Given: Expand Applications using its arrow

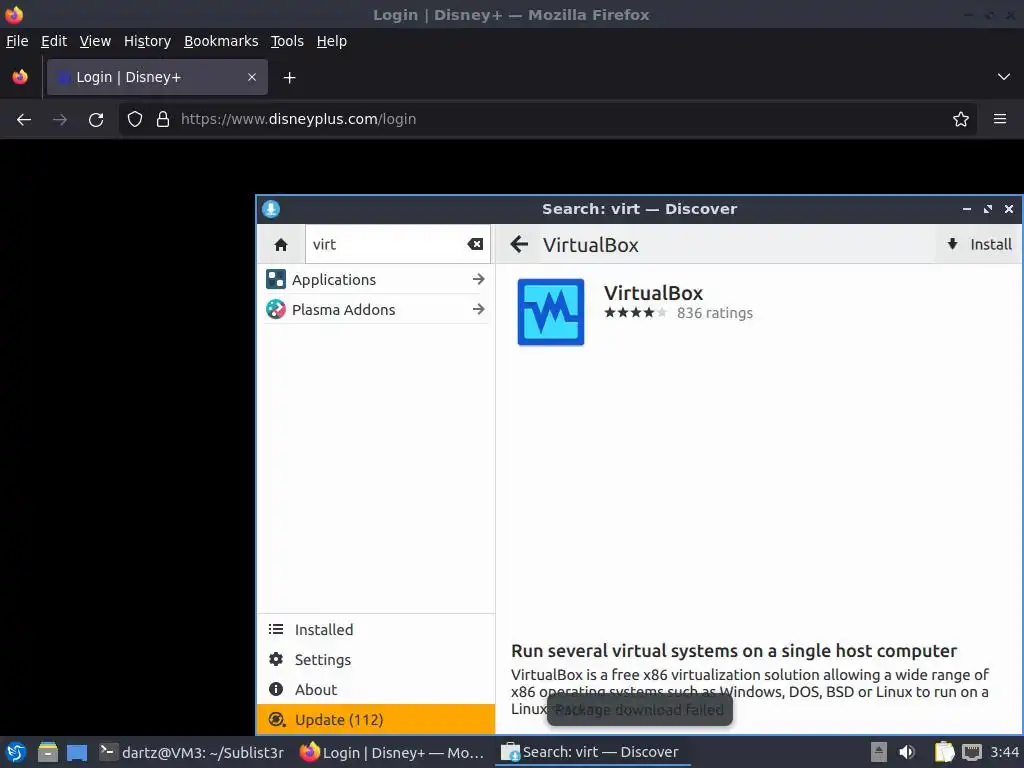Looking at the screenshot, I should [x=479, y=280].
